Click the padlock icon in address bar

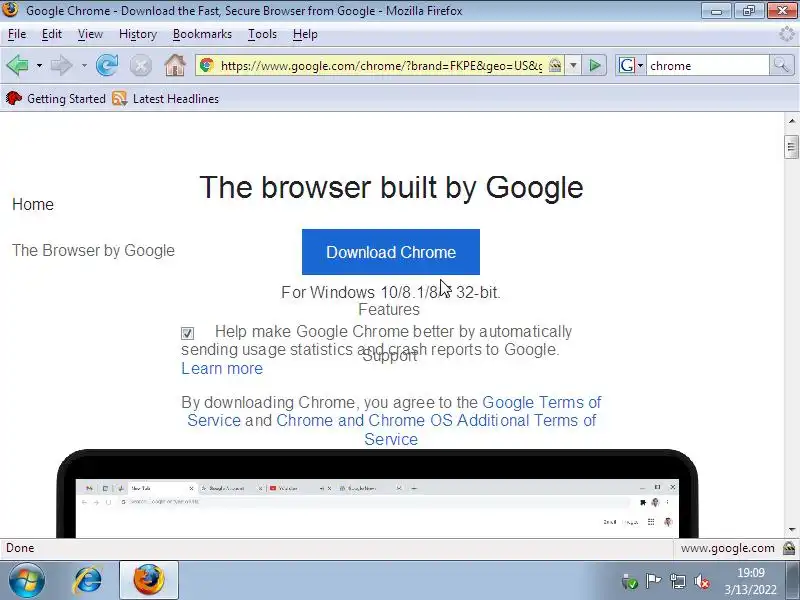555,65
